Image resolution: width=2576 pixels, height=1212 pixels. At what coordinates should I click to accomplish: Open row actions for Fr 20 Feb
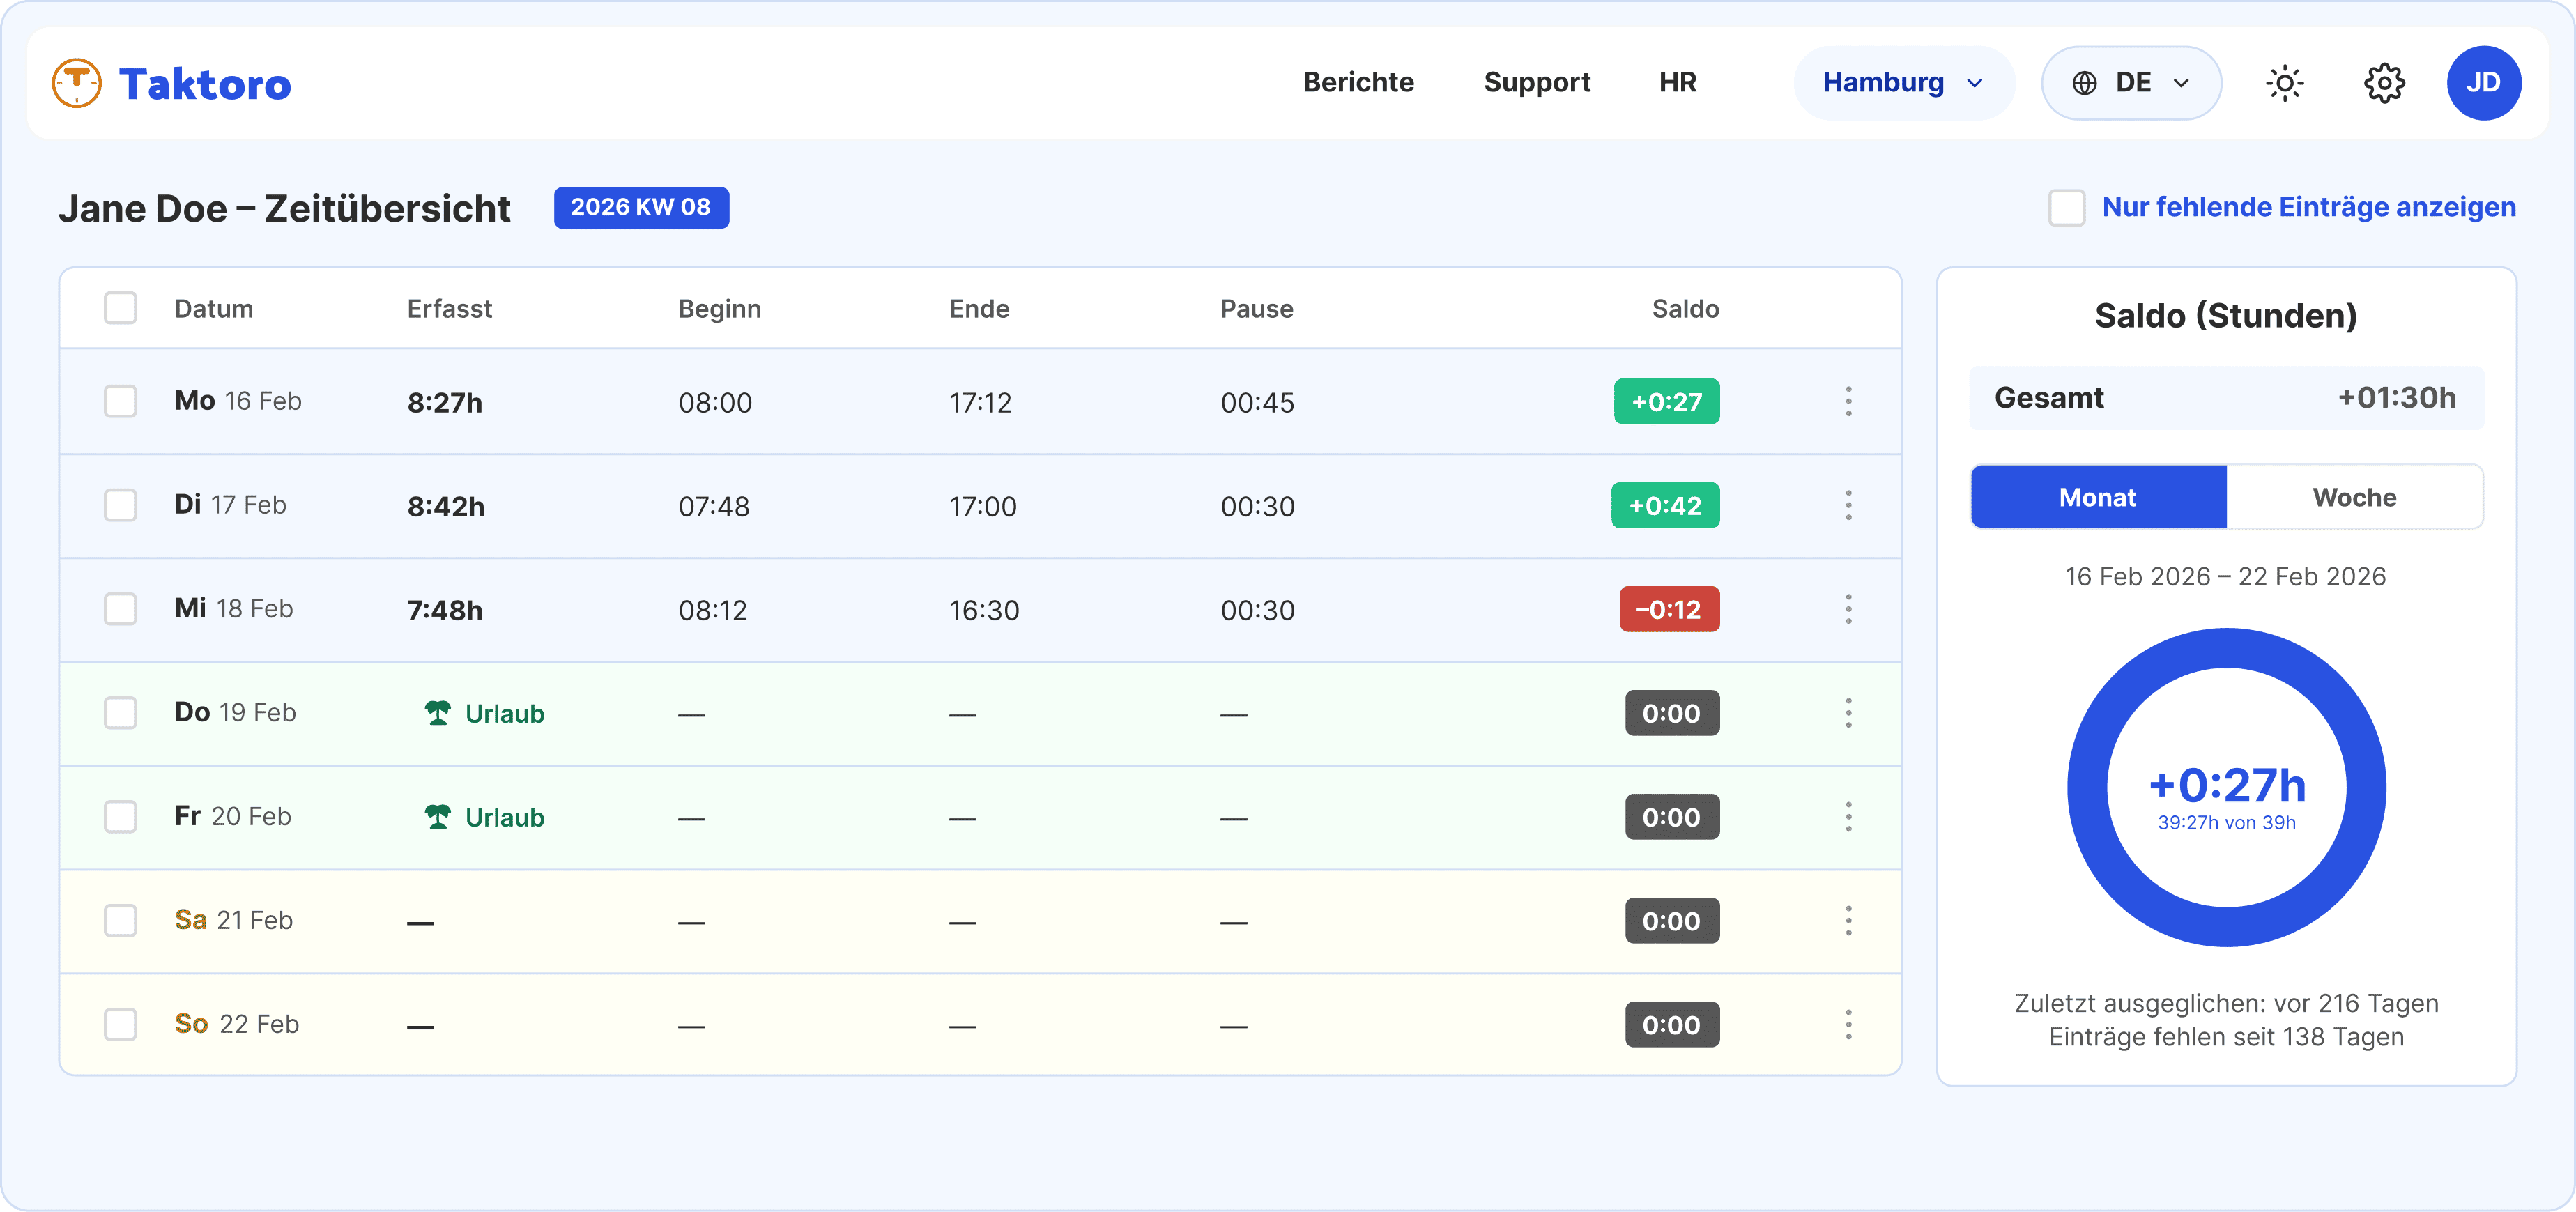coord(1848,817)
